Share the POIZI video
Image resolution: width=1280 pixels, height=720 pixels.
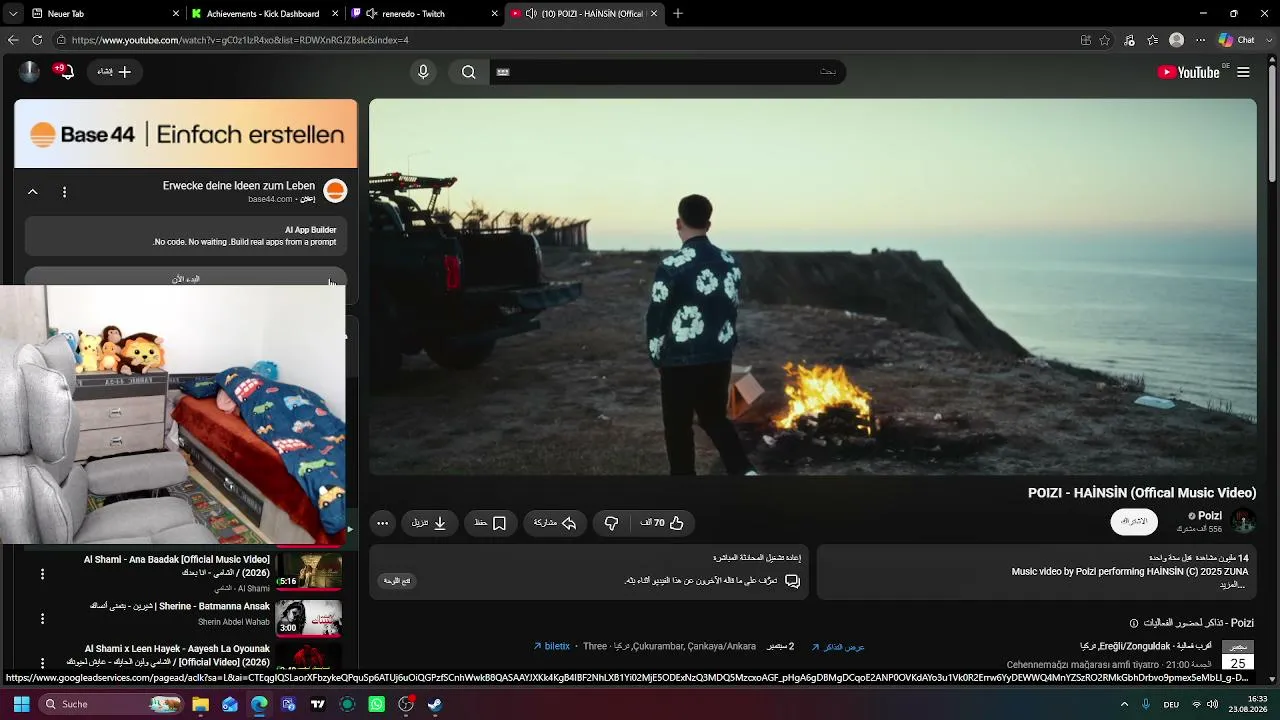tap(554, 523)
